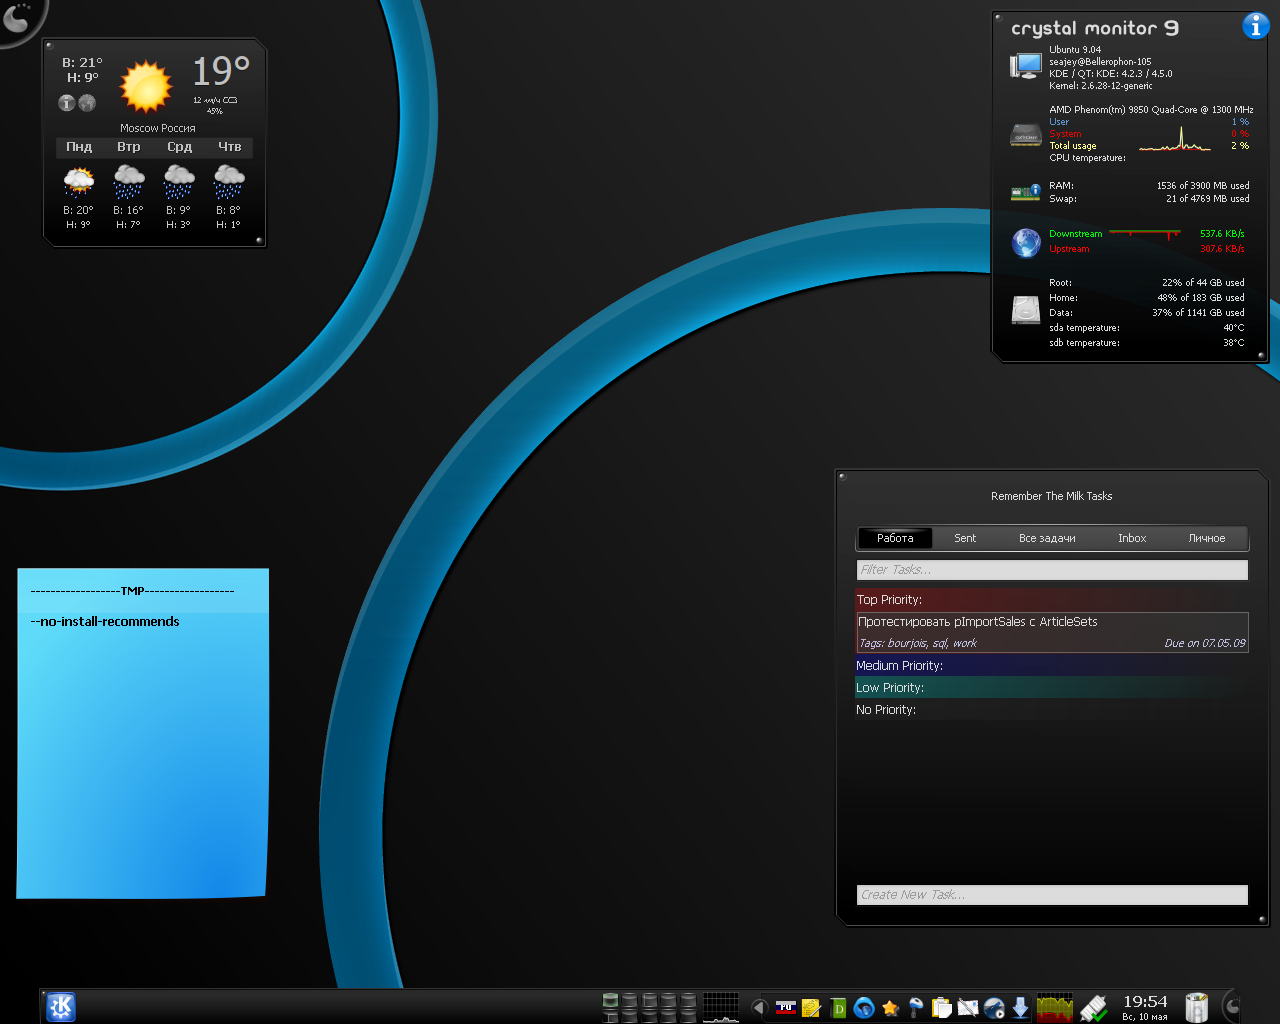
Task: Click Wednesday (Срд) rain forecast icon
Action: [179, 182]
